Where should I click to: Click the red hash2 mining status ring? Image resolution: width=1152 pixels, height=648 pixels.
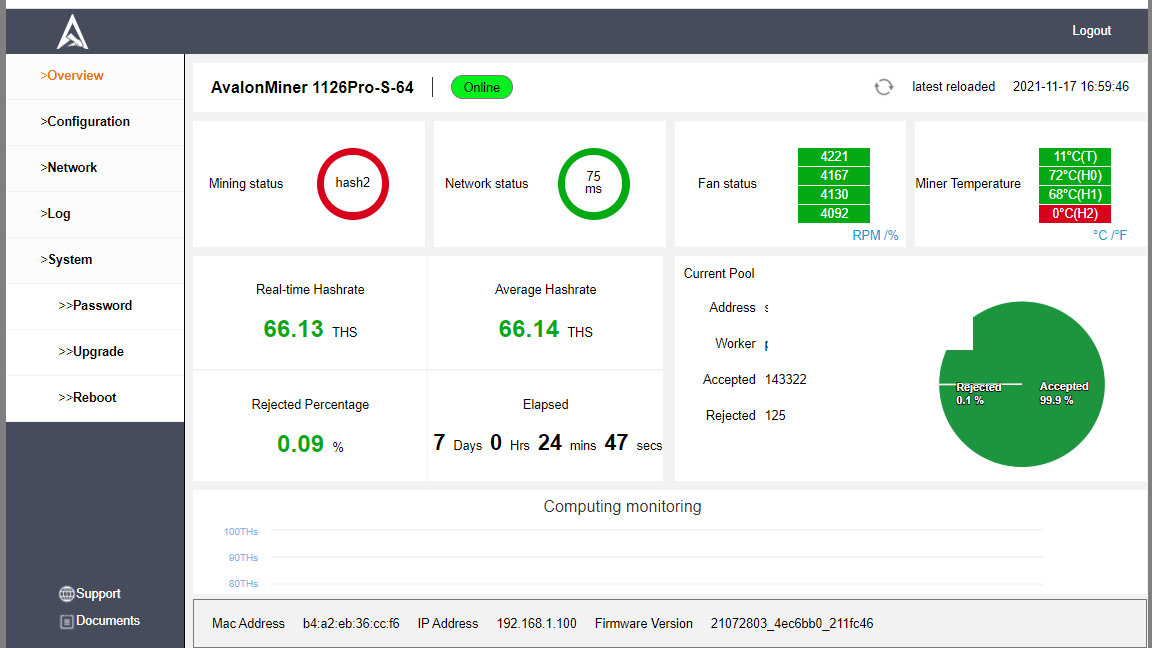[x=353, y=184]
